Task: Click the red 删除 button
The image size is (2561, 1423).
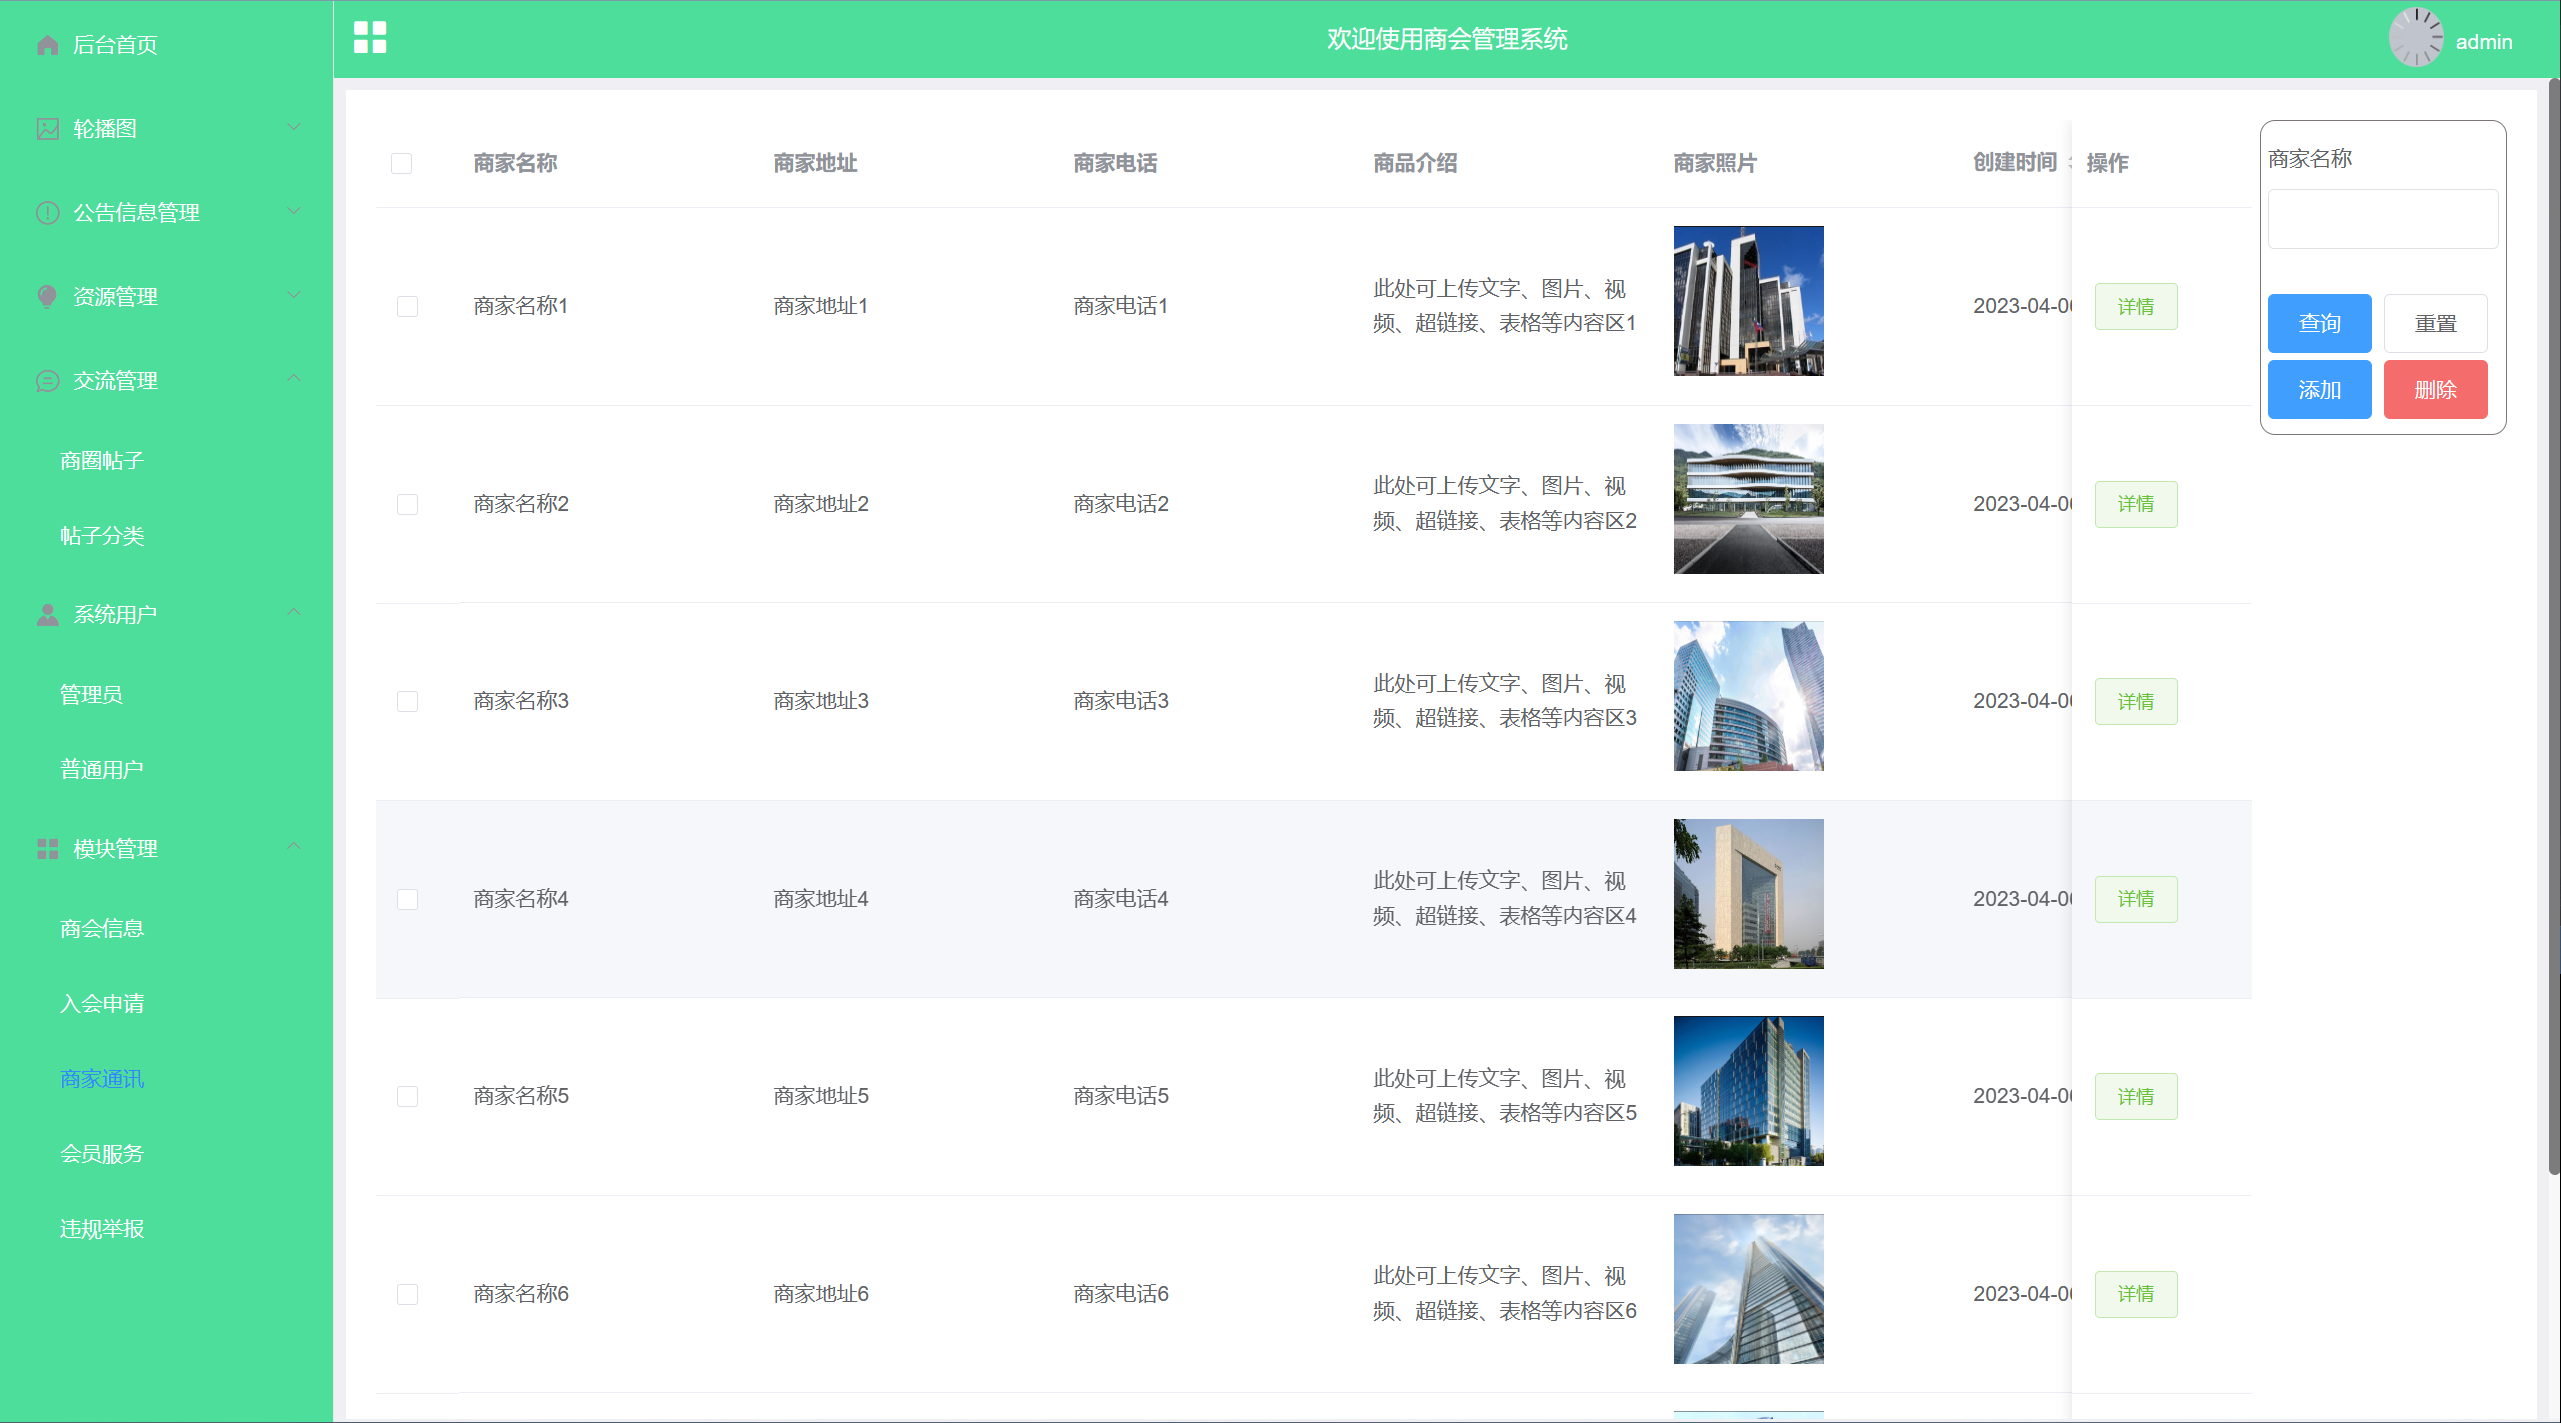Action: tap(2435, 390)
